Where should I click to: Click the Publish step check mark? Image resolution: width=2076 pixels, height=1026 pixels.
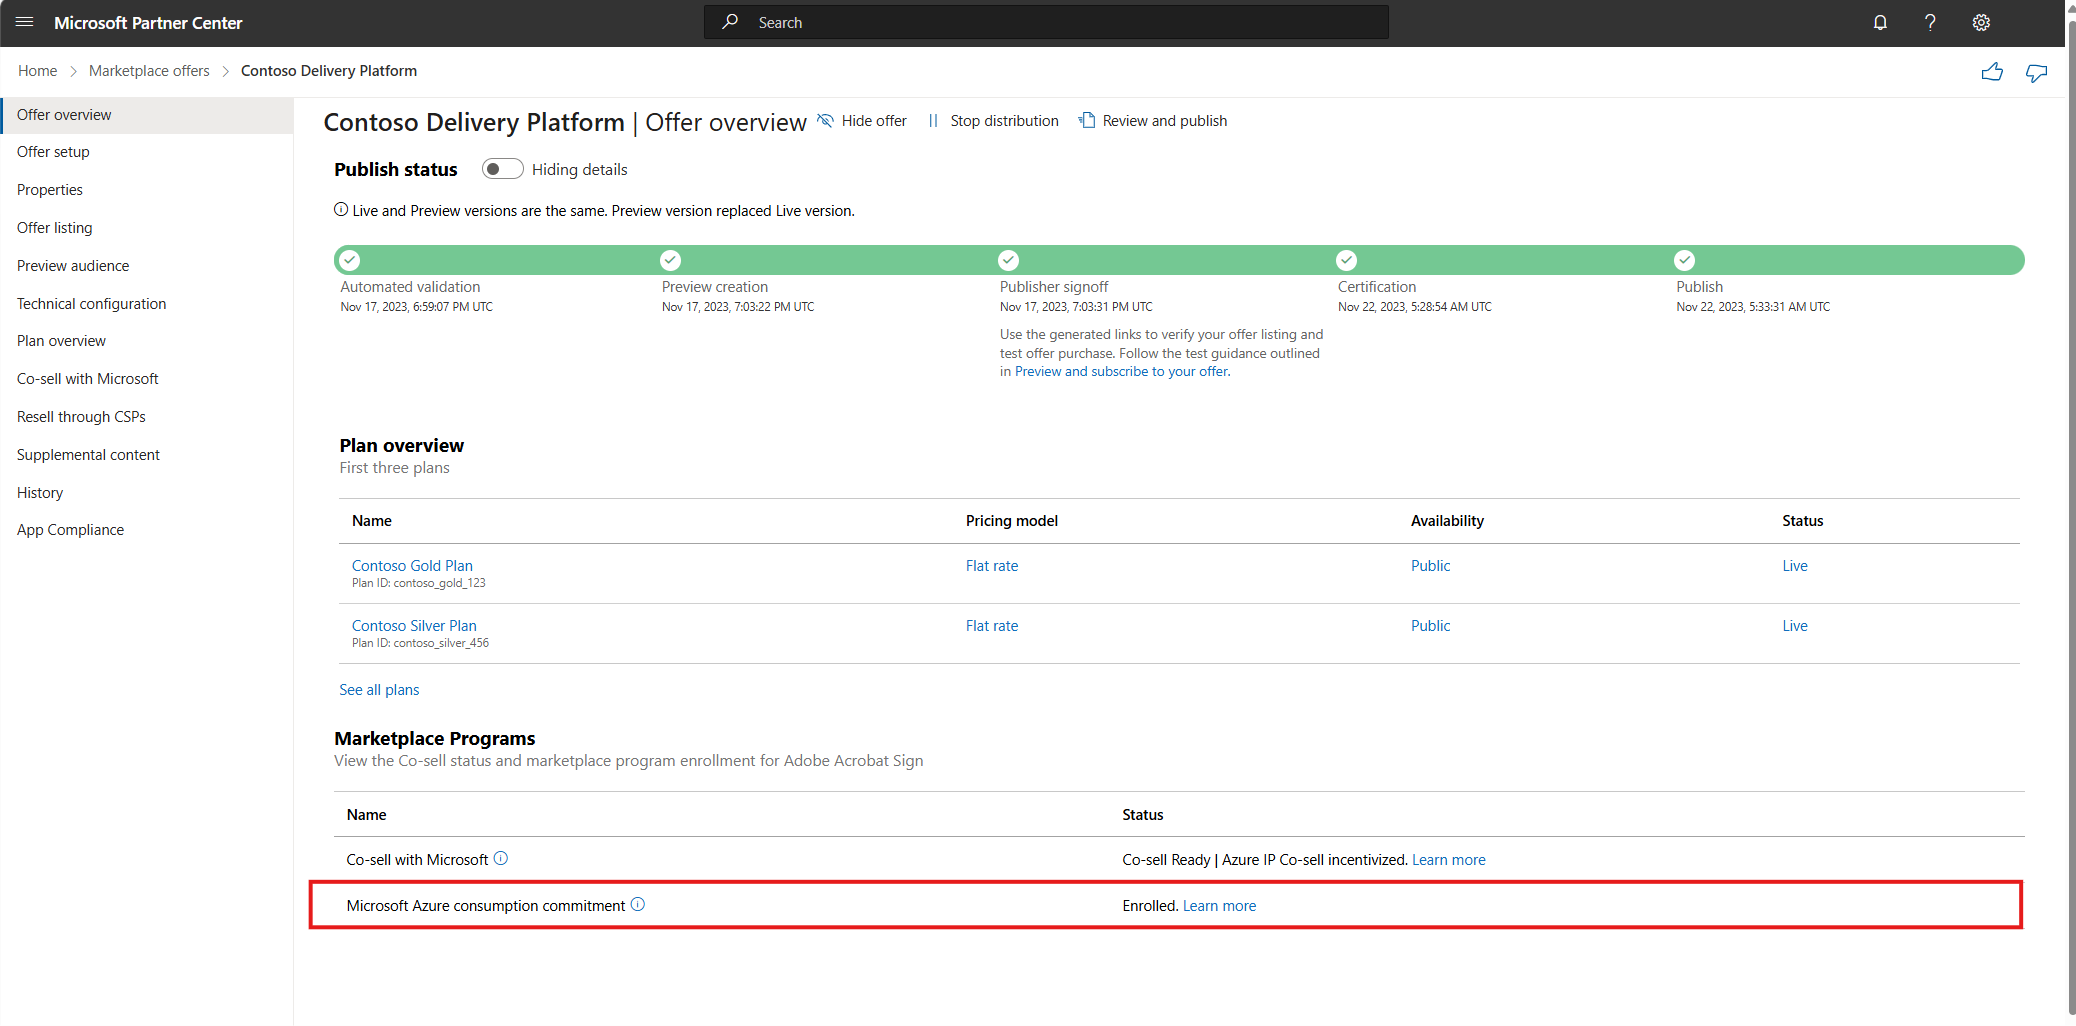(x=1685, y=260)
